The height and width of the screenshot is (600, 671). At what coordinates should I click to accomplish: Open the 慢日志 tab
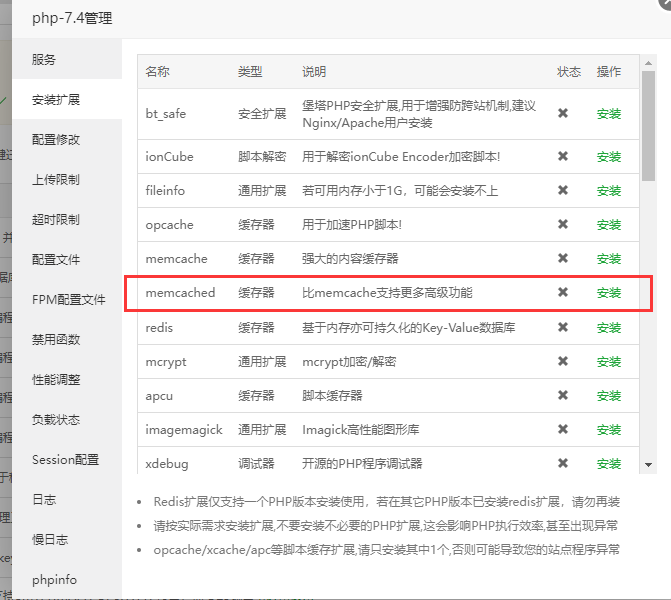click(67, 539)
